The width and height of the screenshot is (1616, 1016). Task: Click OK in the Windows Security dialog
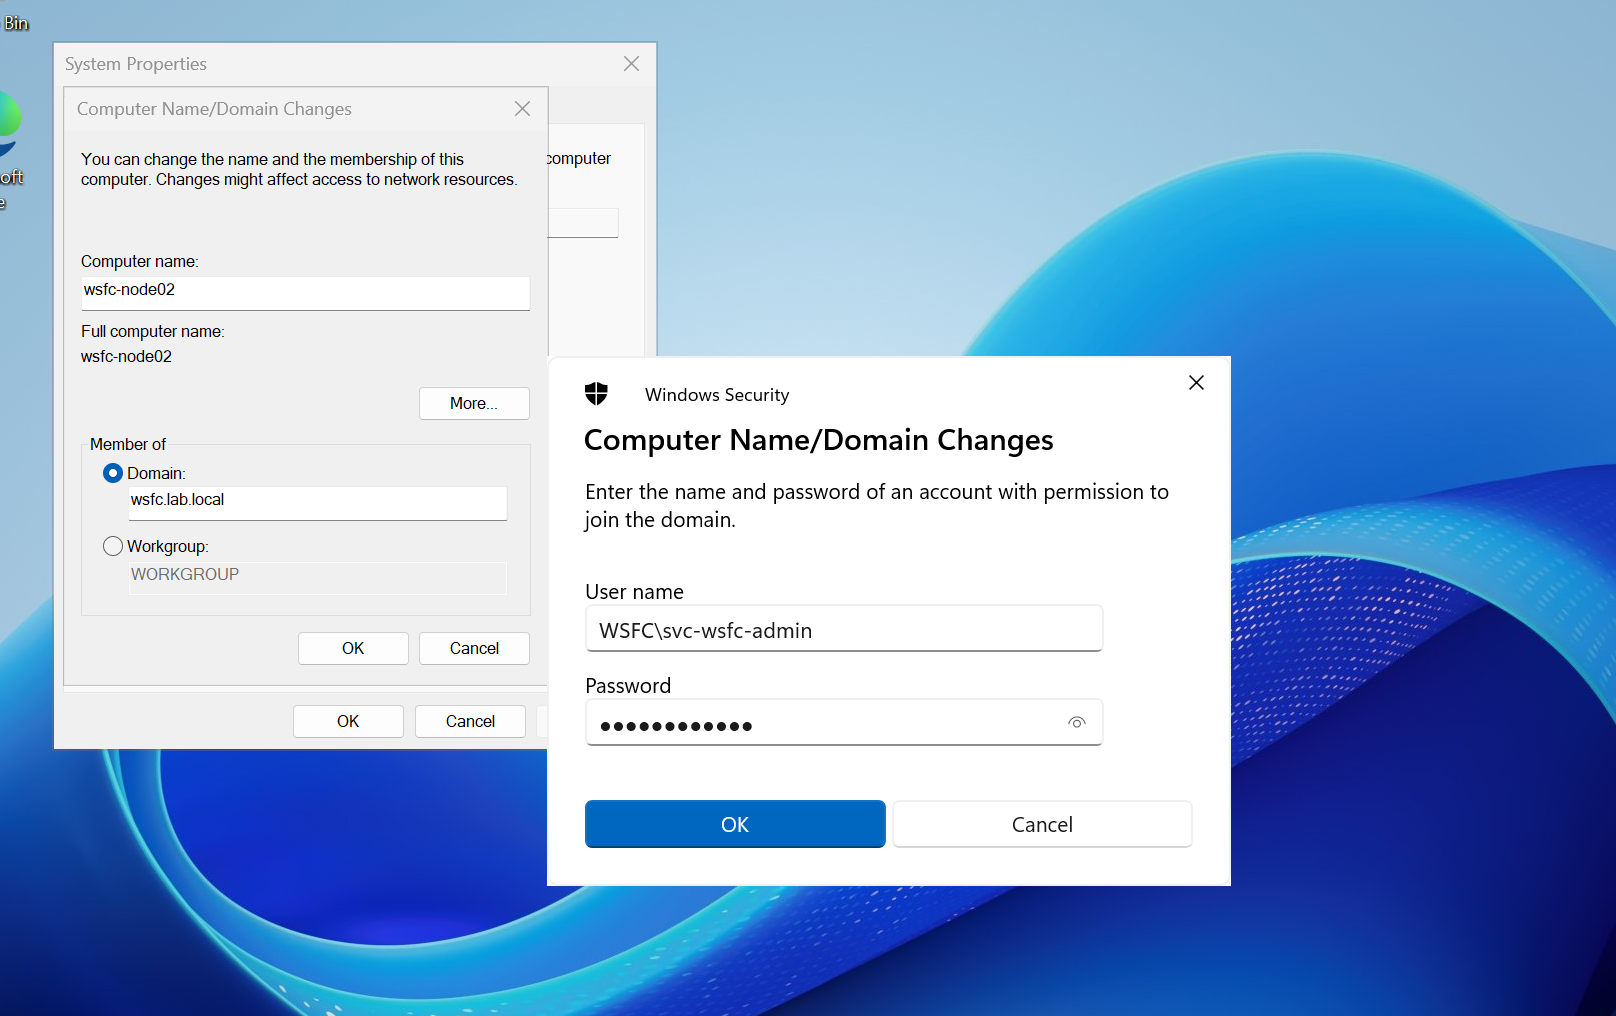click(735, 824)
